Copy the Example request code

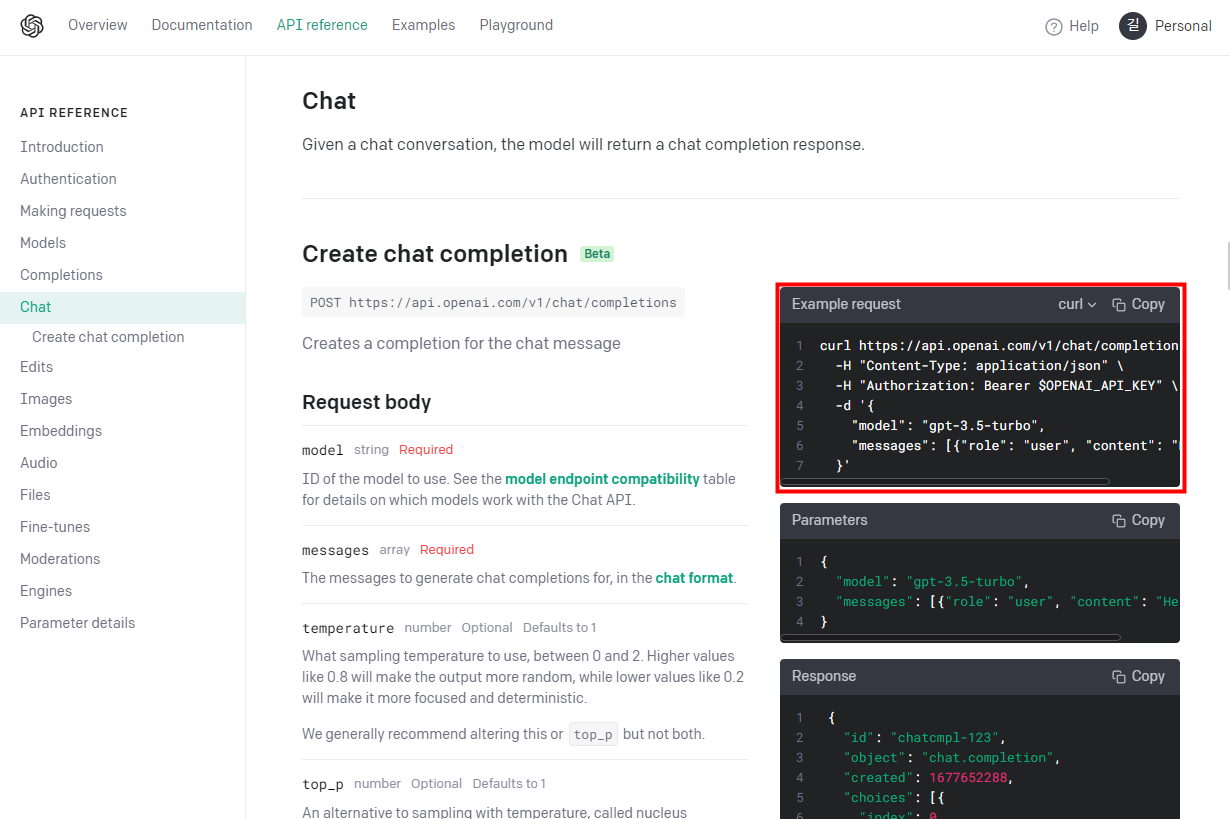pyautogui.click(x=1139, y=304)
